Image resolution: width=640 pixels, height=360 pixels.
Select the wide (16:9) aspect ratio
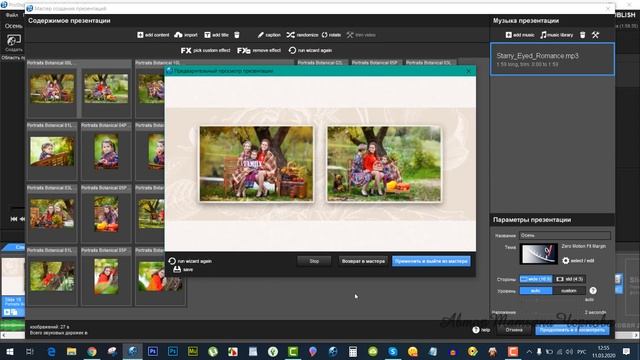pyautogui.click(x=536, y=279)
